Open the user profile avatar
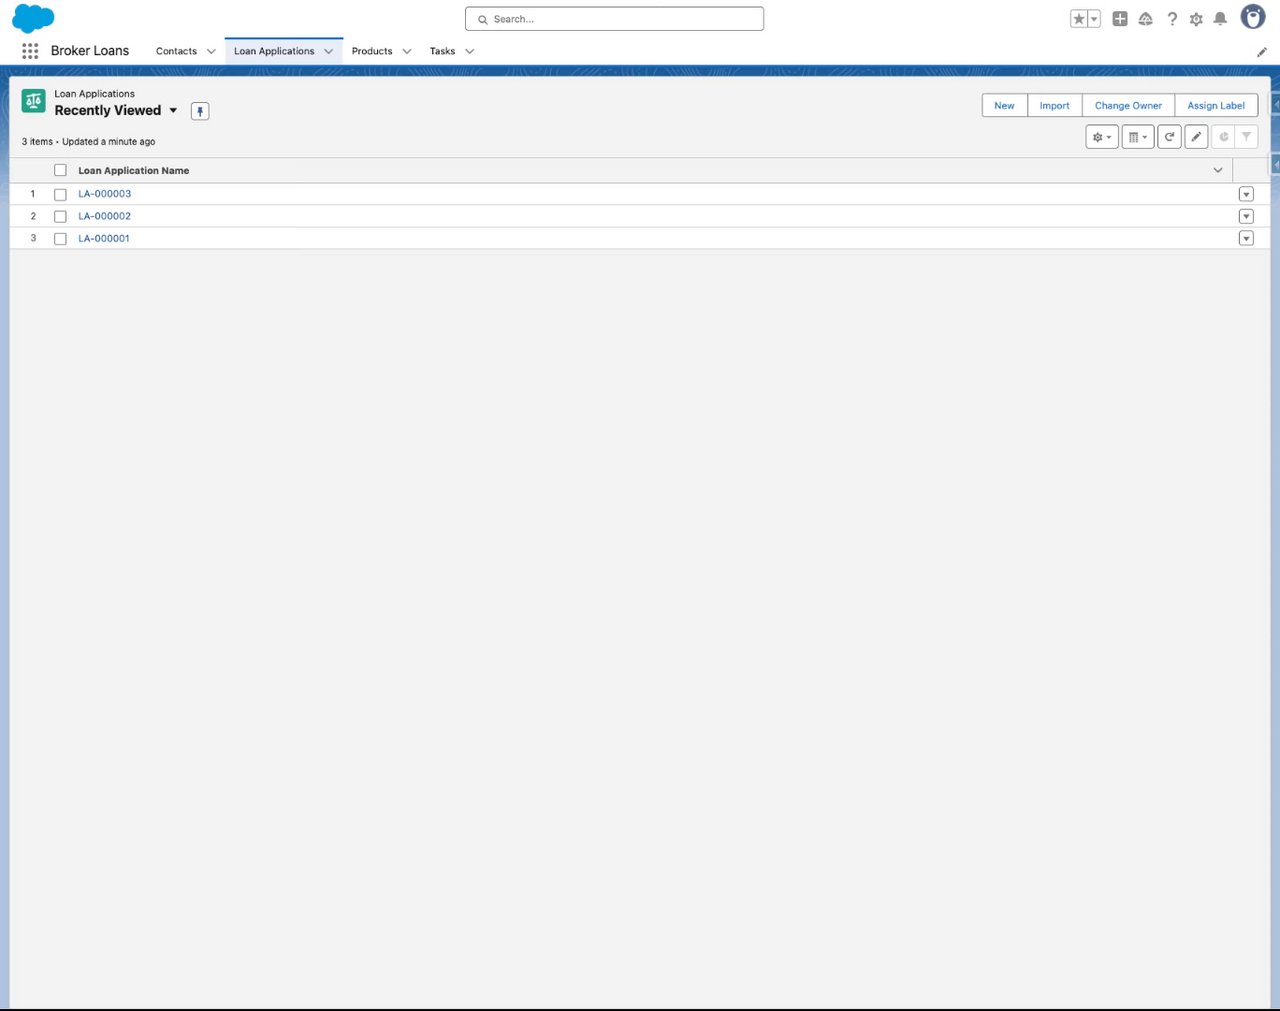This screenshot has width=1280, height=1011. [x=1253, y=17]
